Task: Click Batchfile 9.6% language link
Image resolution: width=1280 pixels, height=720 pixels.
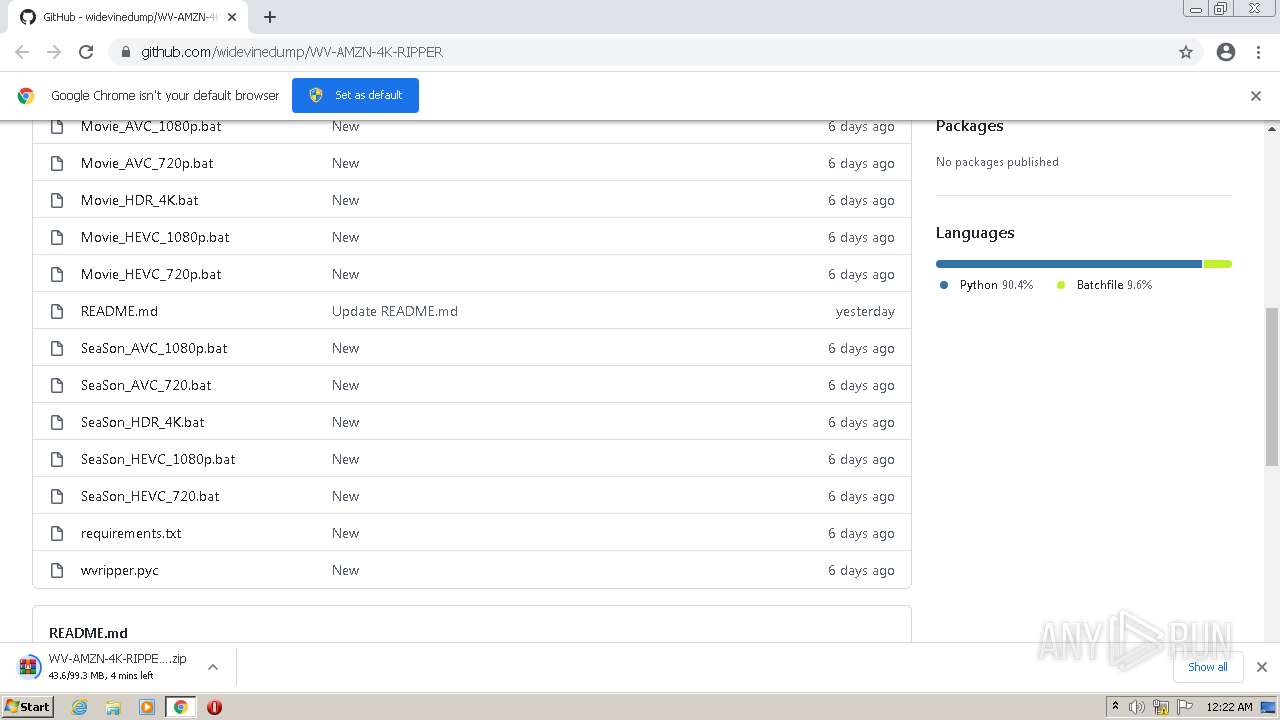Action: coord(1105,285)
